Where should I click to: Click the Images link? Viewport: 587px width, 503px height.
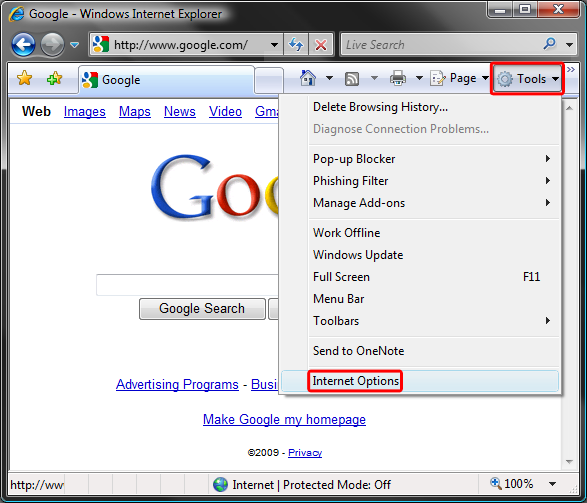click(x=85, y=112)
